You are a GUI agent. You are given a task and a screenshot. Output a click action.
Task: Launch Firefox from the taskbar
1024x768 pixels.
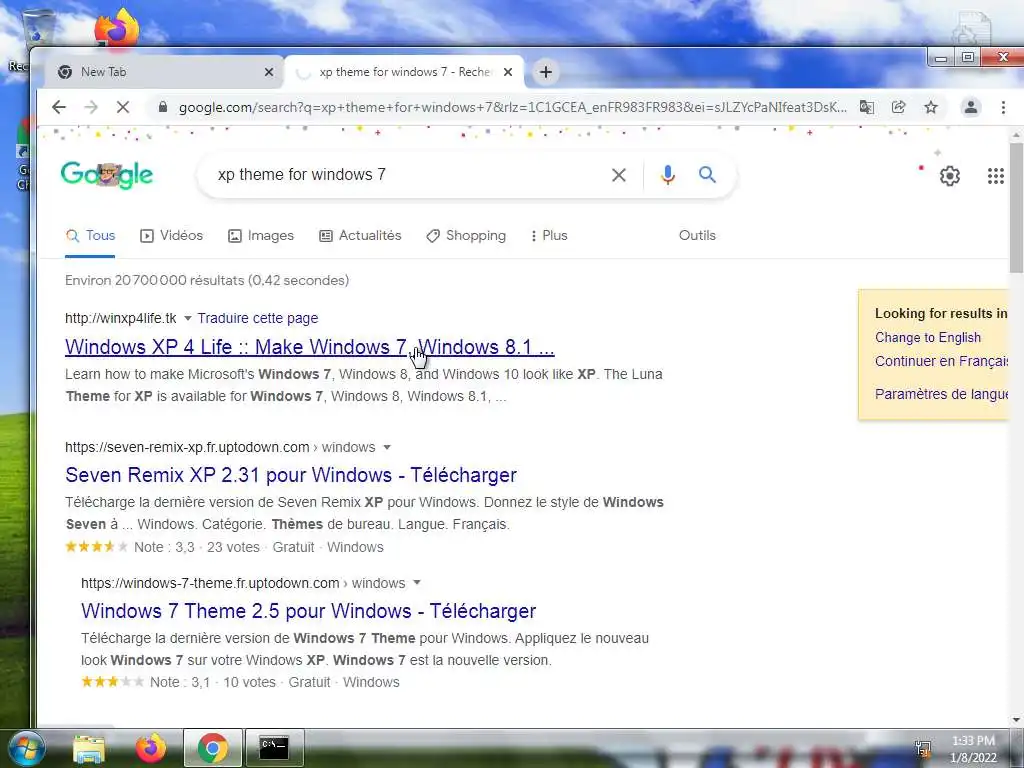(x=150, y=748)
